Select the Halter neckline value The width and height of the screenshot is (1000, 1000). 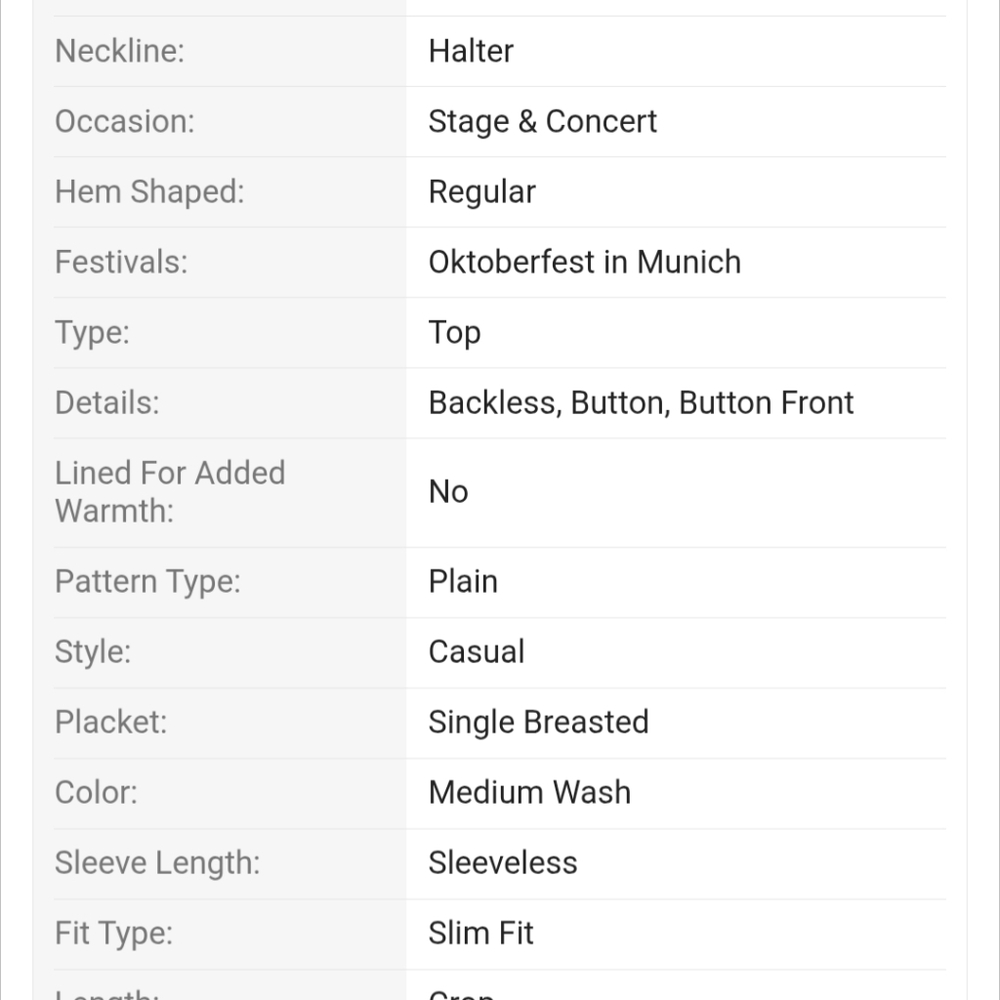pyautogui.click(x=471, y=51)
